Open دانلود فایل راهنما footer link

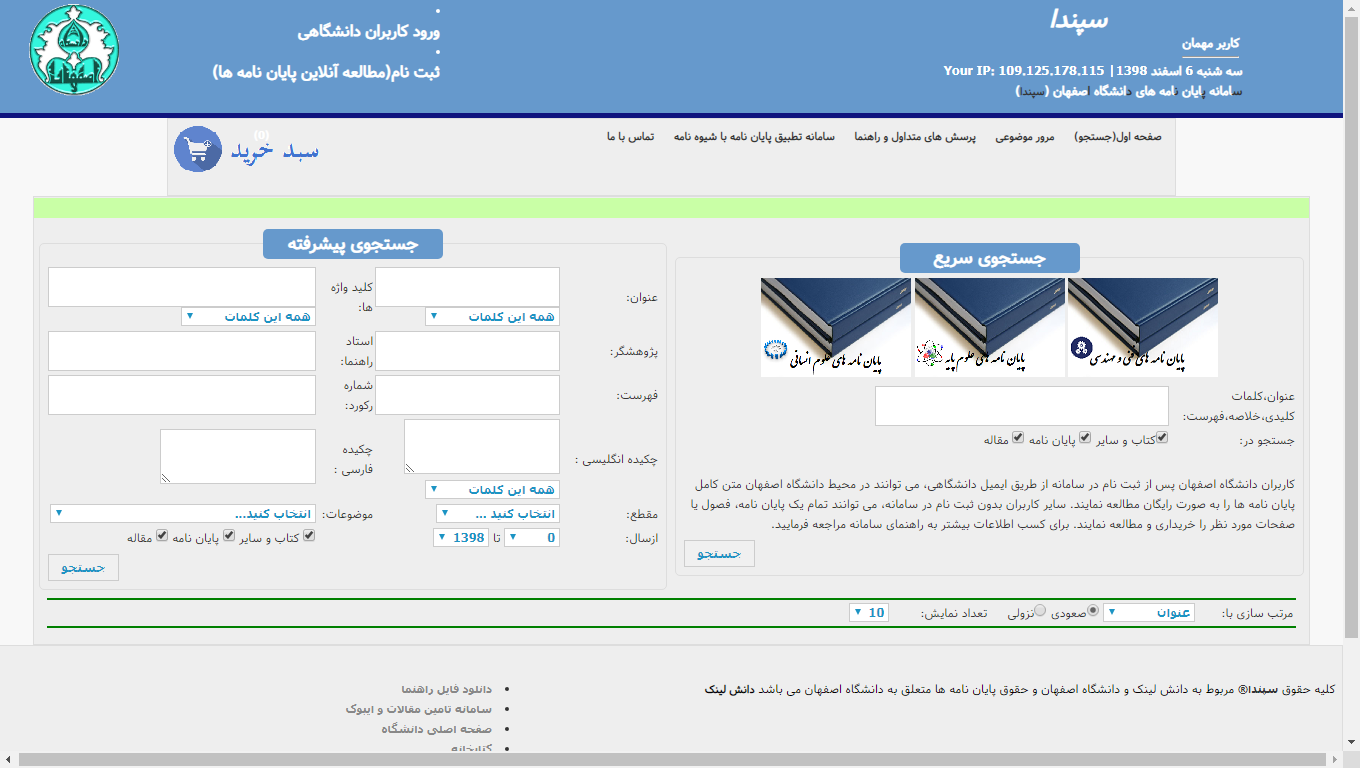[x=447, y=689]
